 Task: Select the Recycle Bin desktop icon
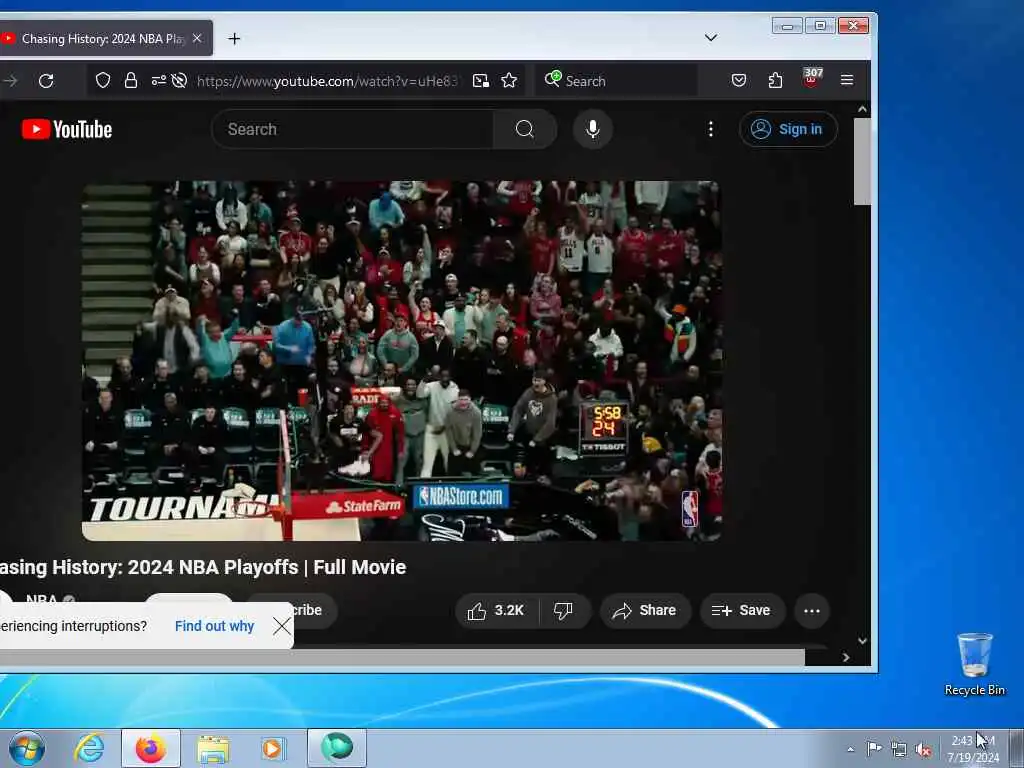pyautogui.click(x=974, y=664)
